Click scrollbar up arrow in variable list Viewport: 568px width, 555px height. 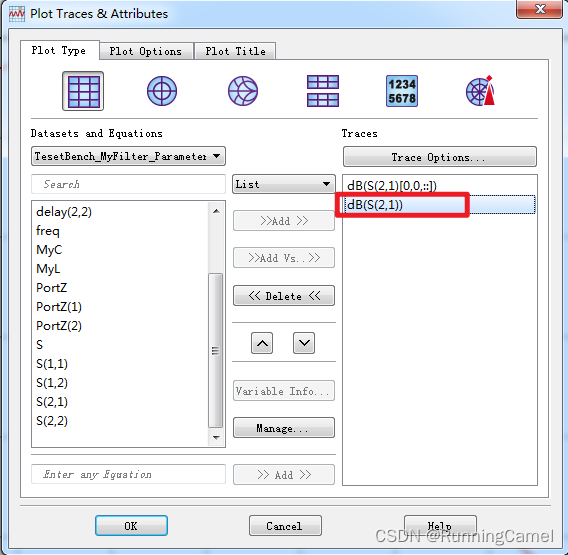click(216, 211)
